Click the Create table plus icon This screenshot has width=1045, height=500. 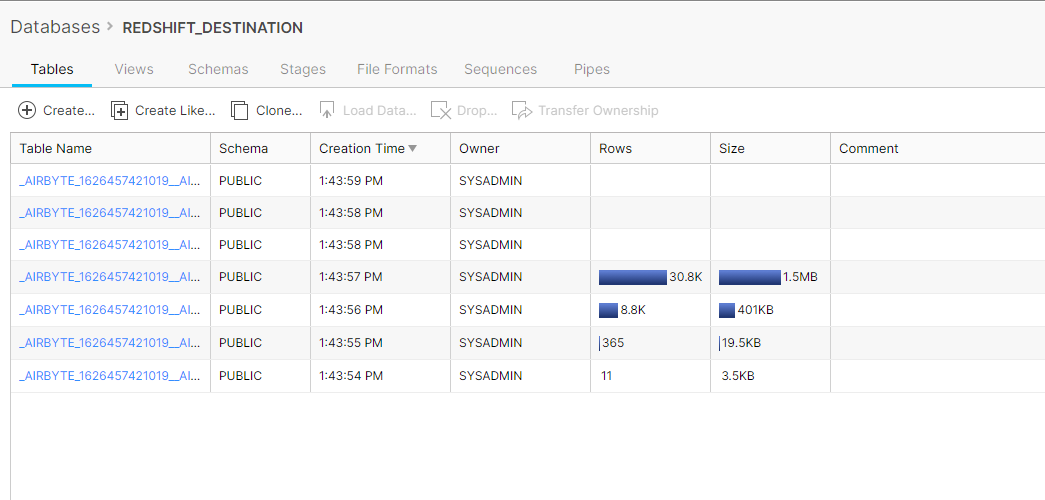coord(27,110)
